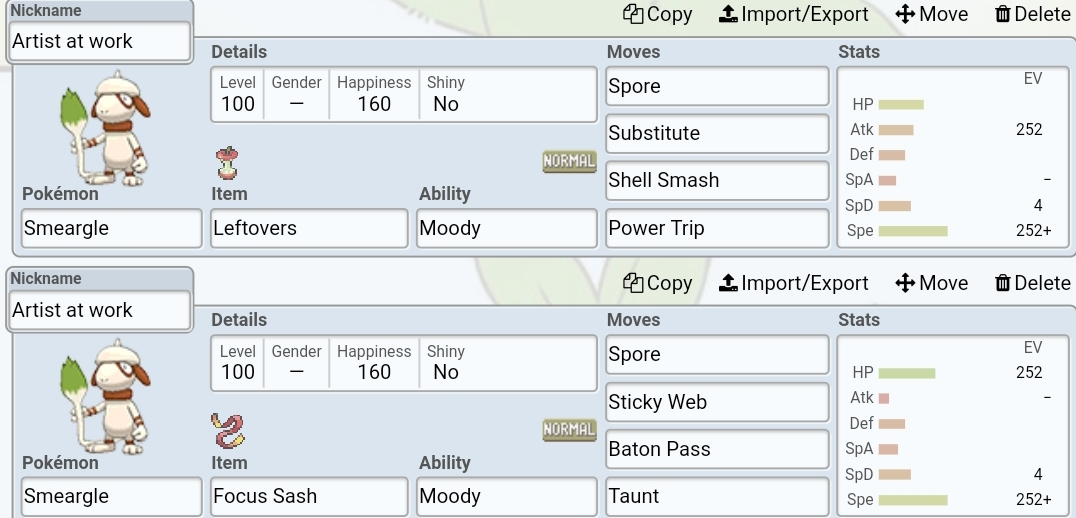This screenshot has height=518, width=1076.
Task: Edit the first Artist at work nickname
Action: coord(100,41)
